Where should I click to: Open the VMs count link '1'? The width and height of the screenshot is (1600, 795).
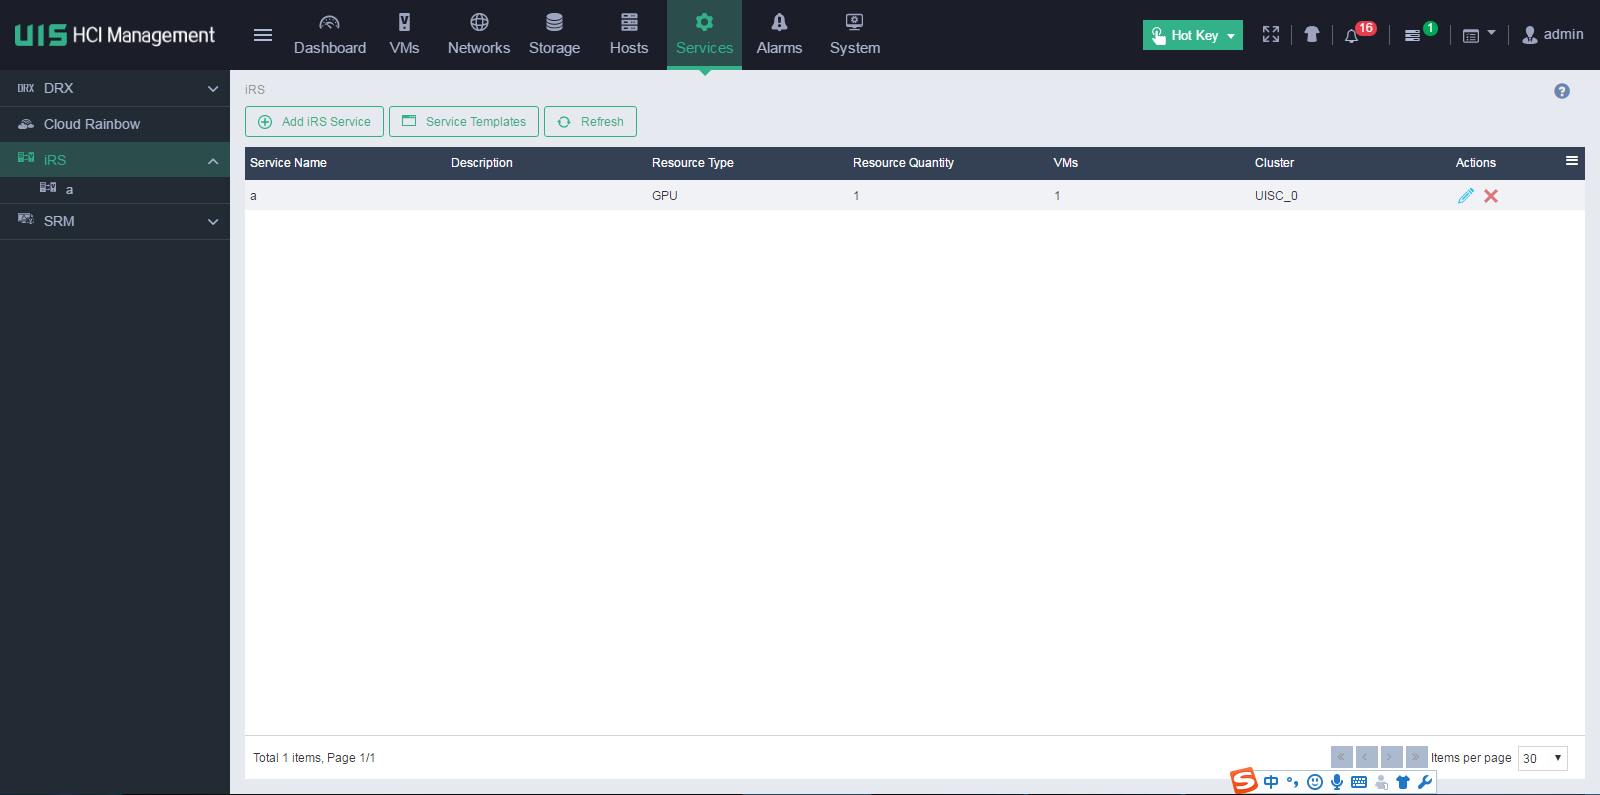coord(1057,196)
